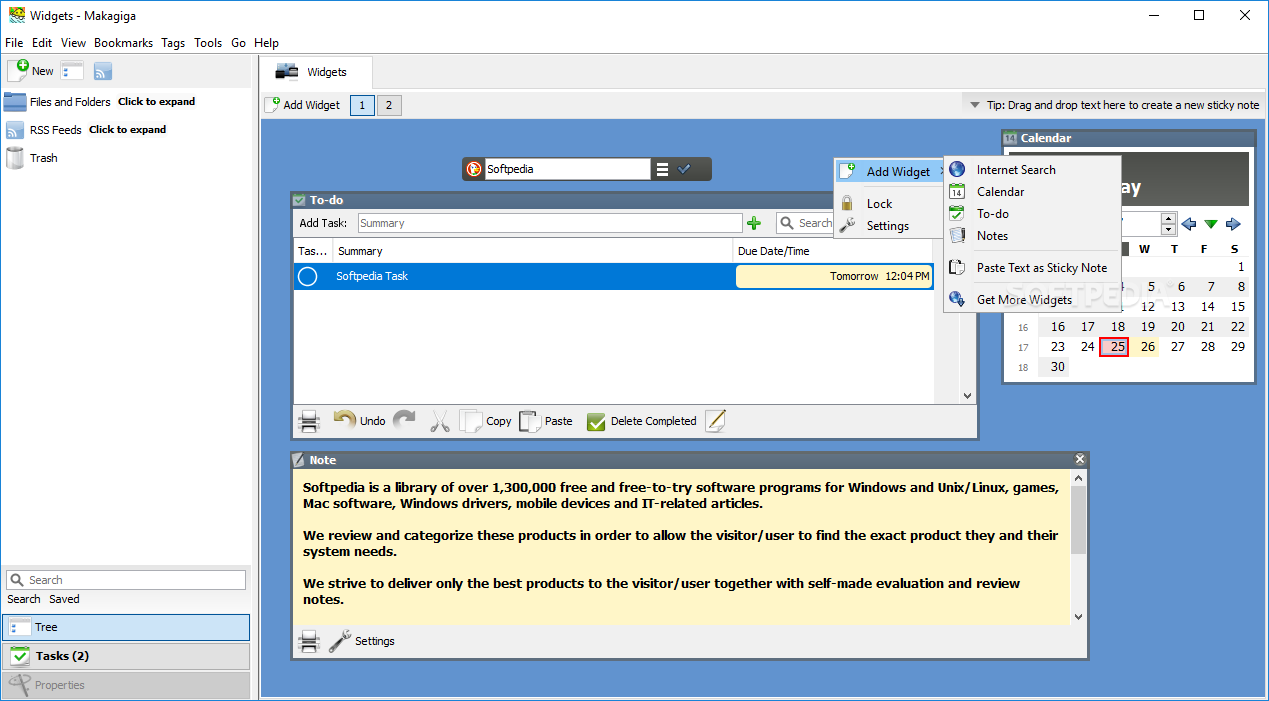Click Note scrollbar down arrow
Screen dimensions: 1269x701
coord(1078,617)
